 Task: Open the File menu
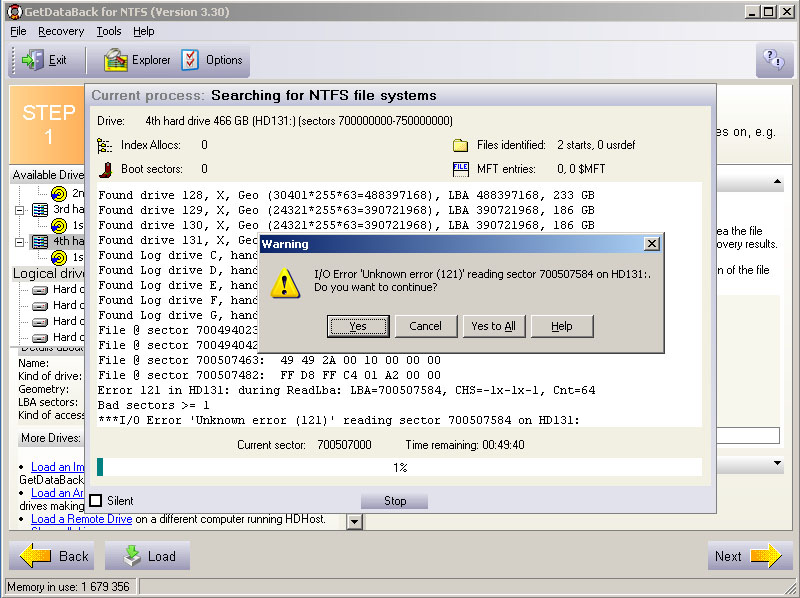coord(18,31)
